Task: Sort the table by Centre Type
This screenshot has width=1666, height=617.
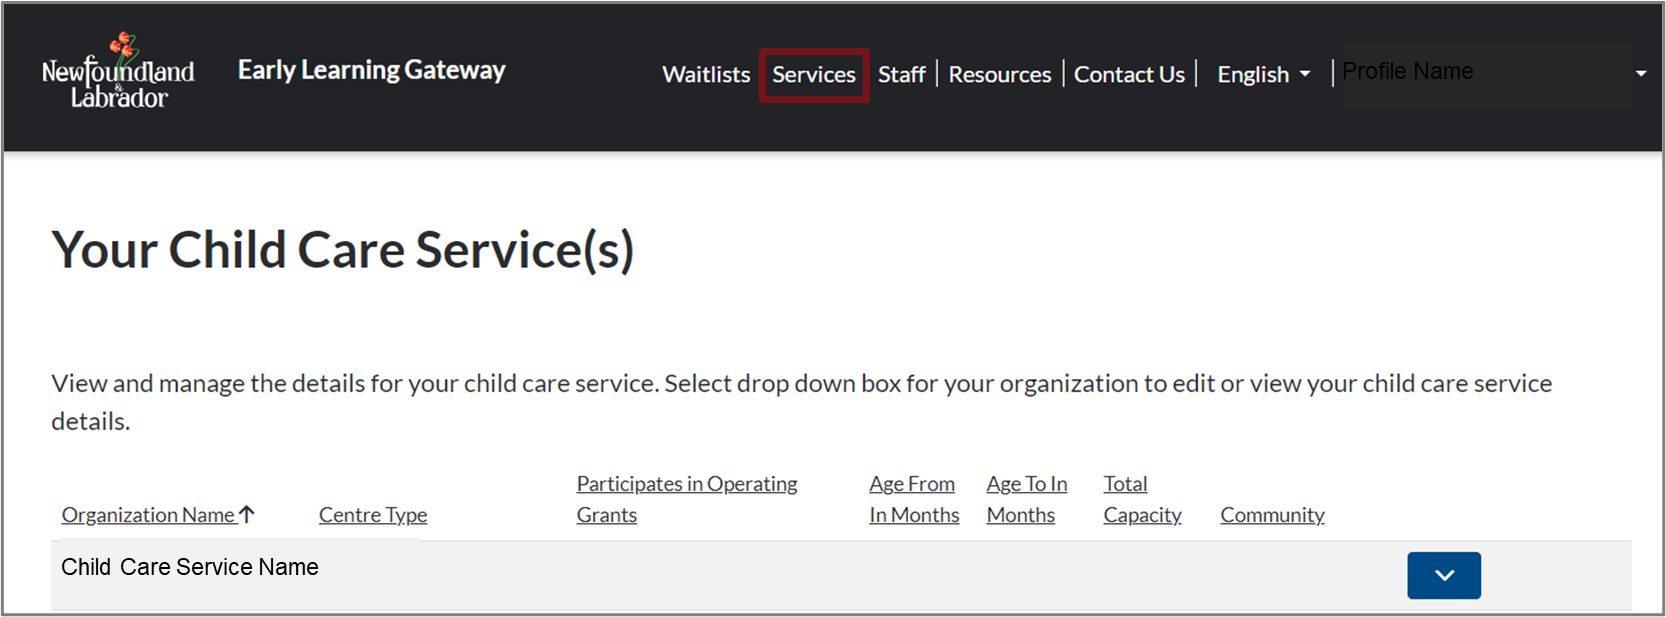Action: coord(373,515)
